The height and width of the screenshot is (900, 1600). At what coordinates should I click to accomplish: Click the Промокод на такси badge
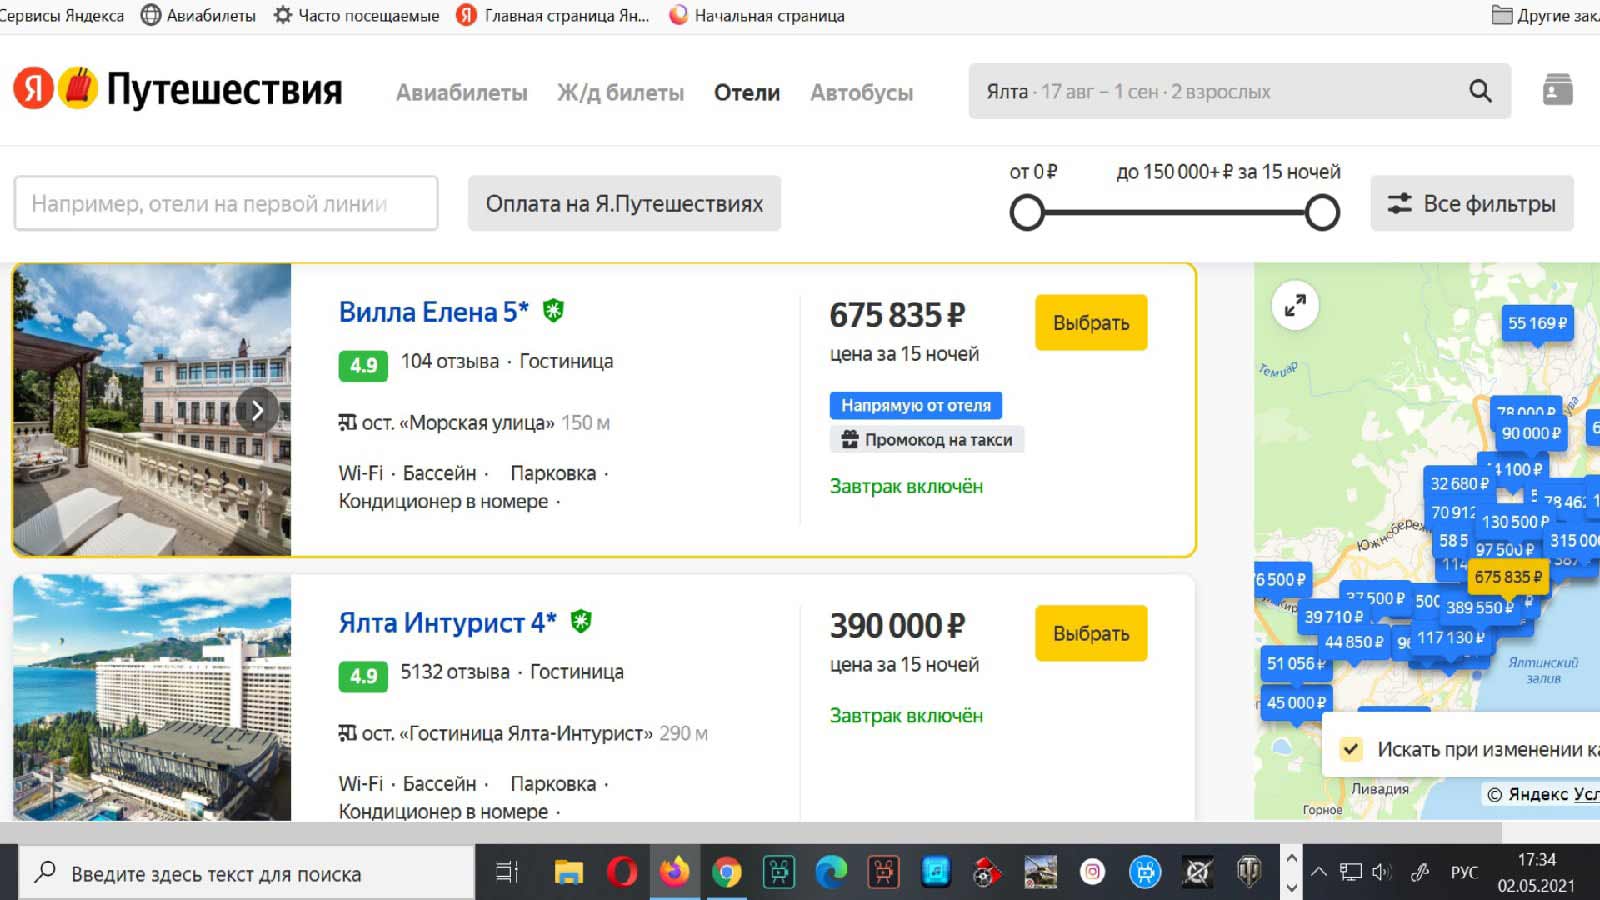tap(927, 440)
